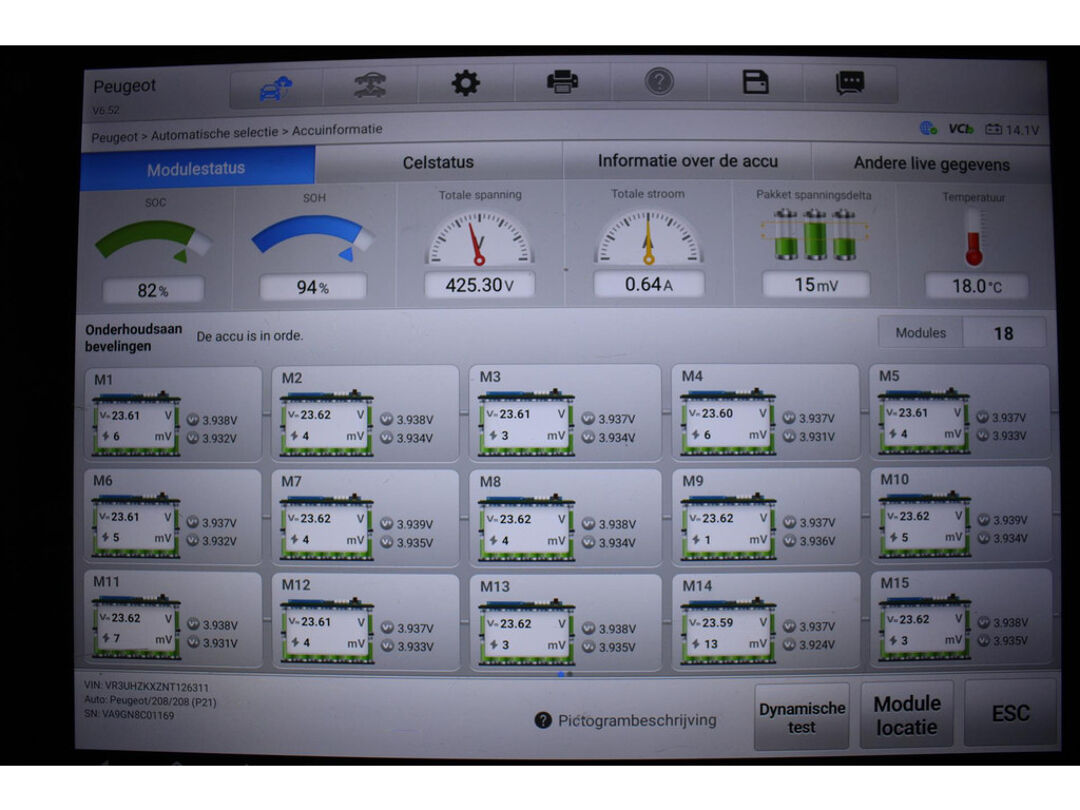Open the vehicle lift service icon
This screenshot has width=1080, height=810.
370,86
